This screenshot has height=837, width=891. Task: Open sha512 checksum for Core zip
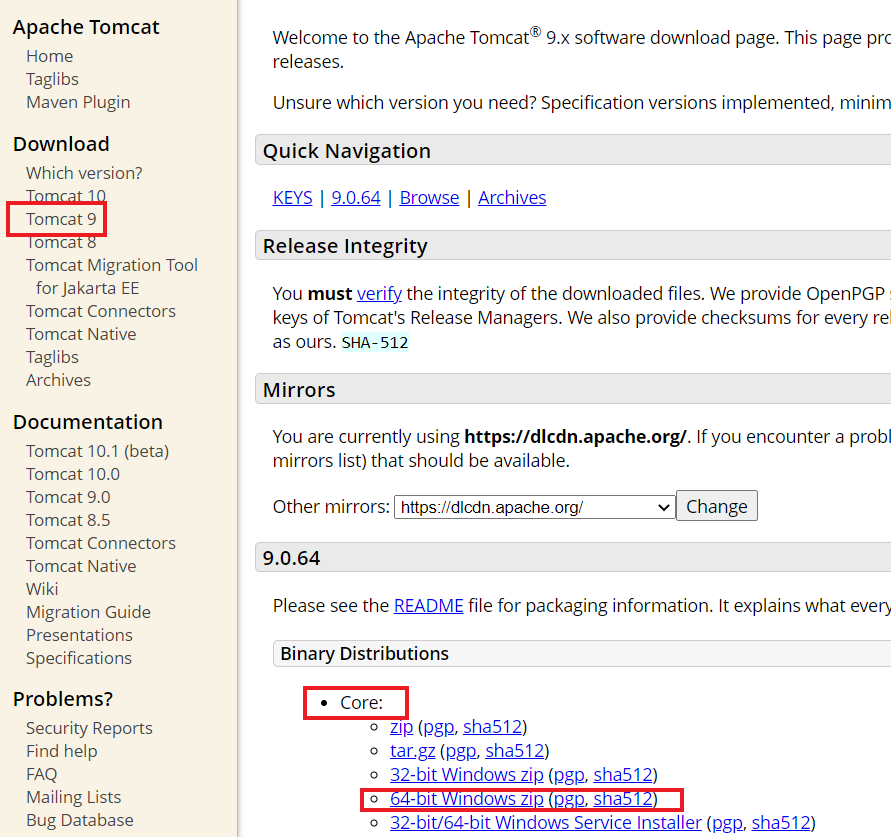point(492,727)
